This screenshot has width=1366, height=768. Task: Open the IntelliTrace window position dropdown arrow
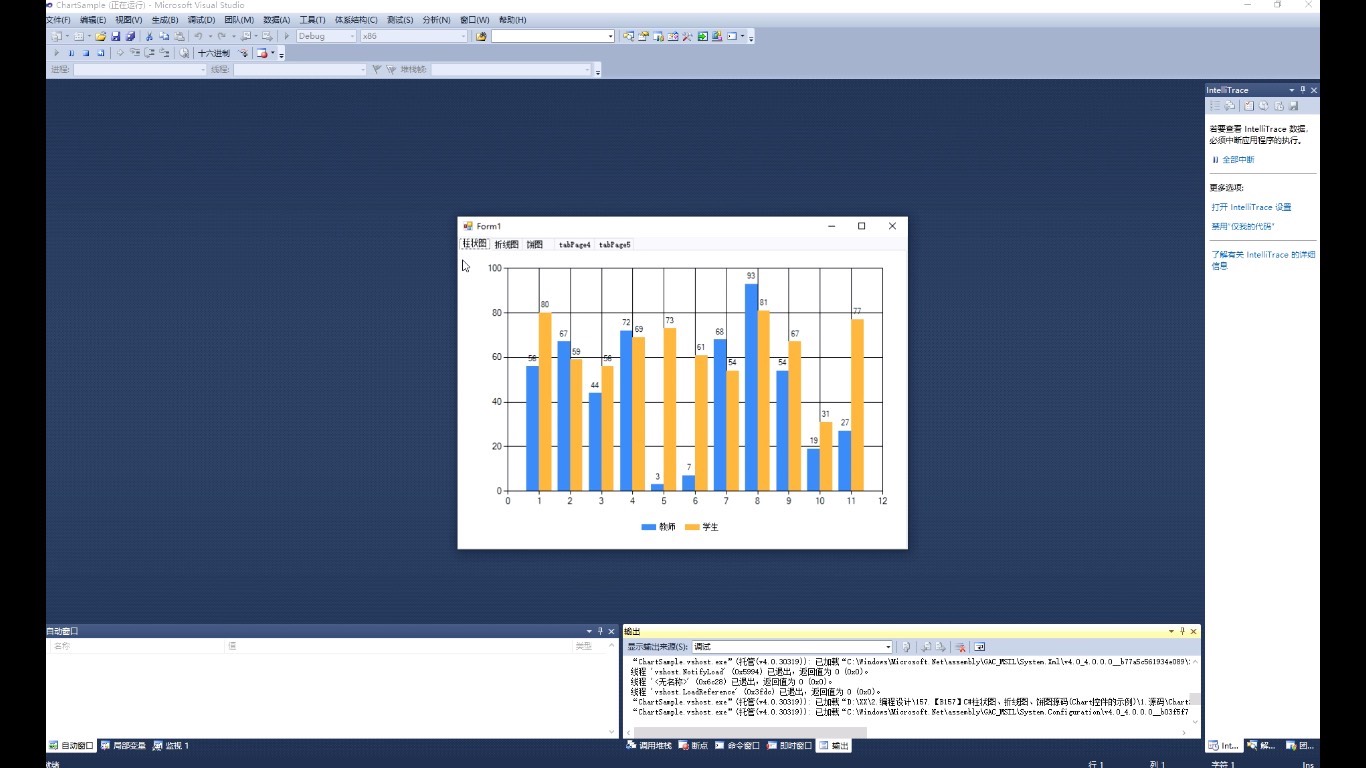[x=1291, y=90]
